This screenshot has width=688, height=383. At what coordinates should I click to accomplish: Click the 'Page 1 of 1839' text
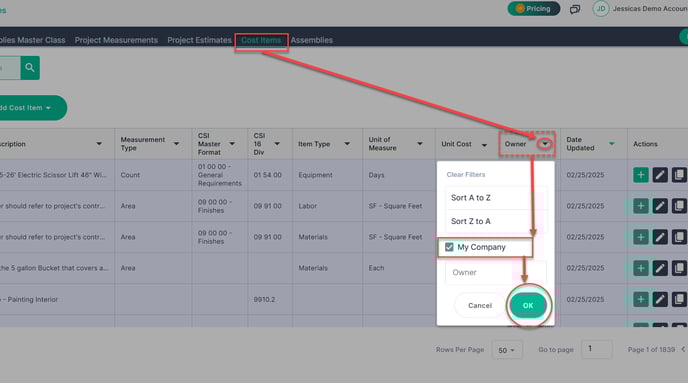651,350
